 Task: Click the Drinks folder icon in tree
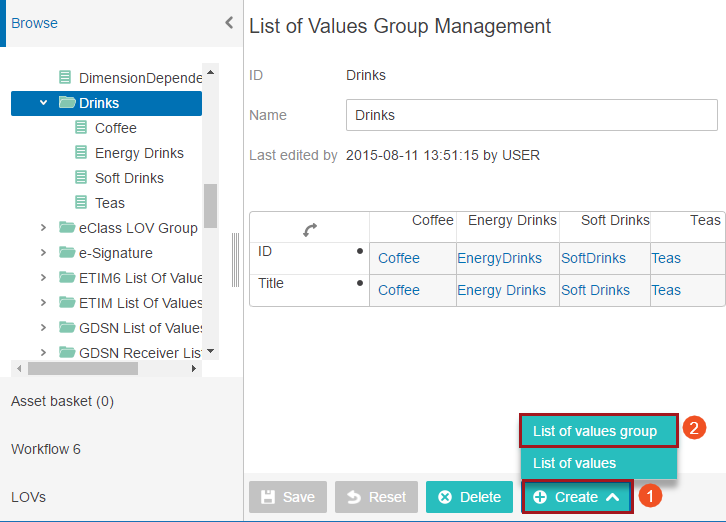click(x=67, y=102)
